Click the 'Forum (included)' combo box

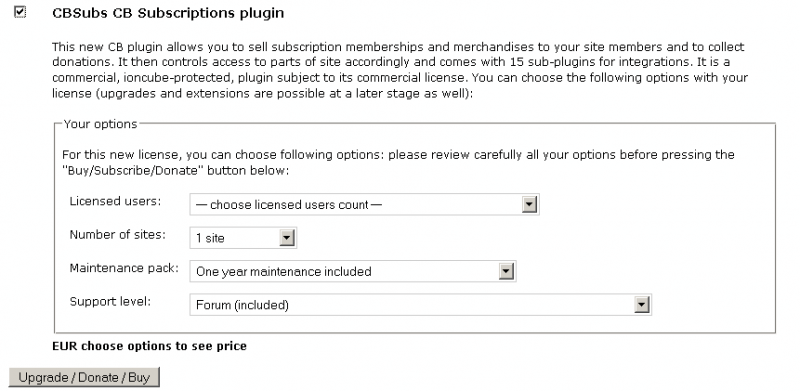pyautogui.click(x=420, y=305)
